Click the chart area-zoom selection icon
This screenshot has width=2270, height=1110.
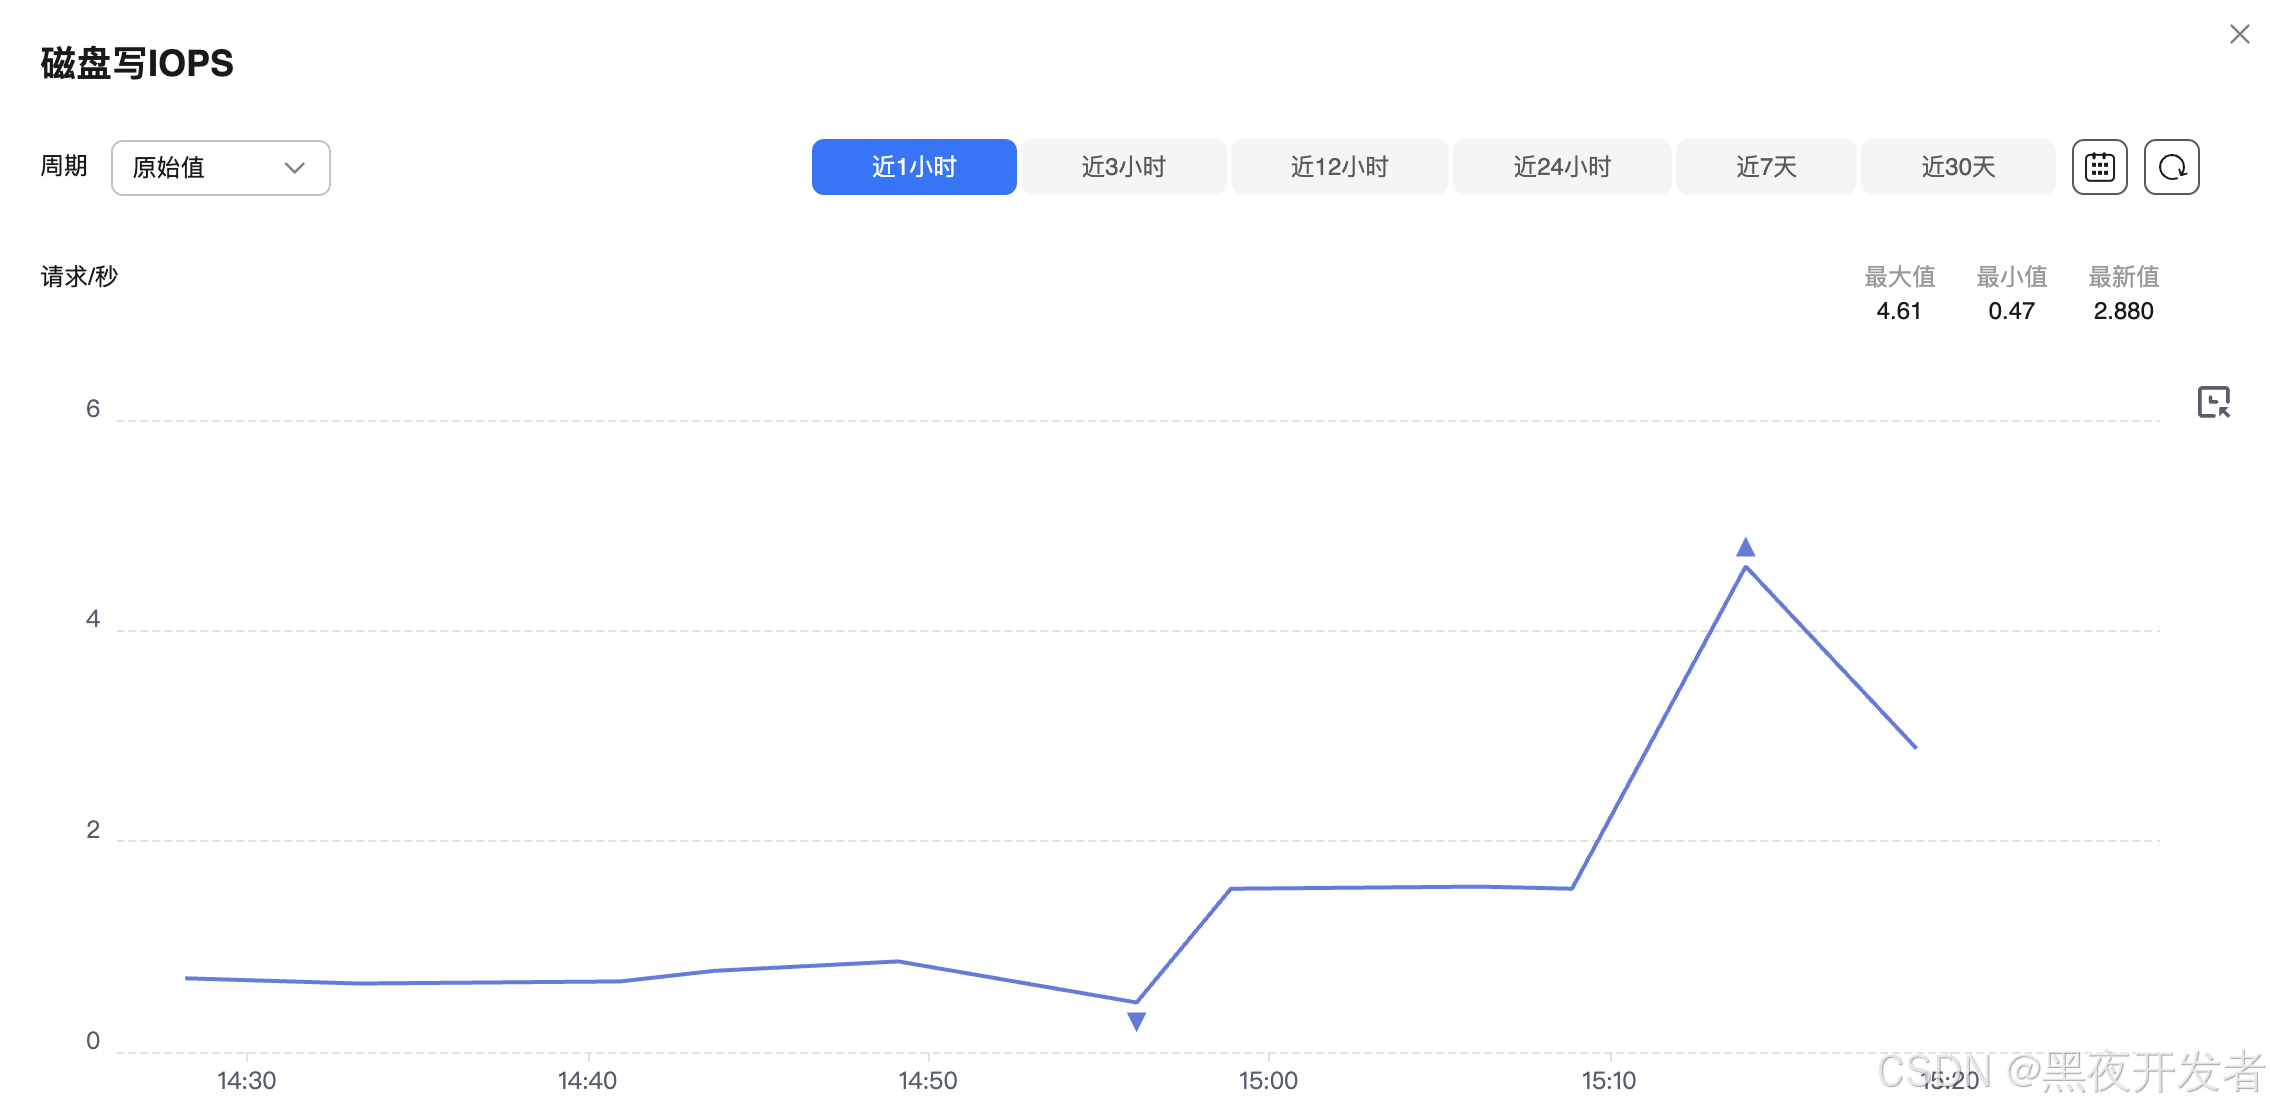click(2213, 402)
